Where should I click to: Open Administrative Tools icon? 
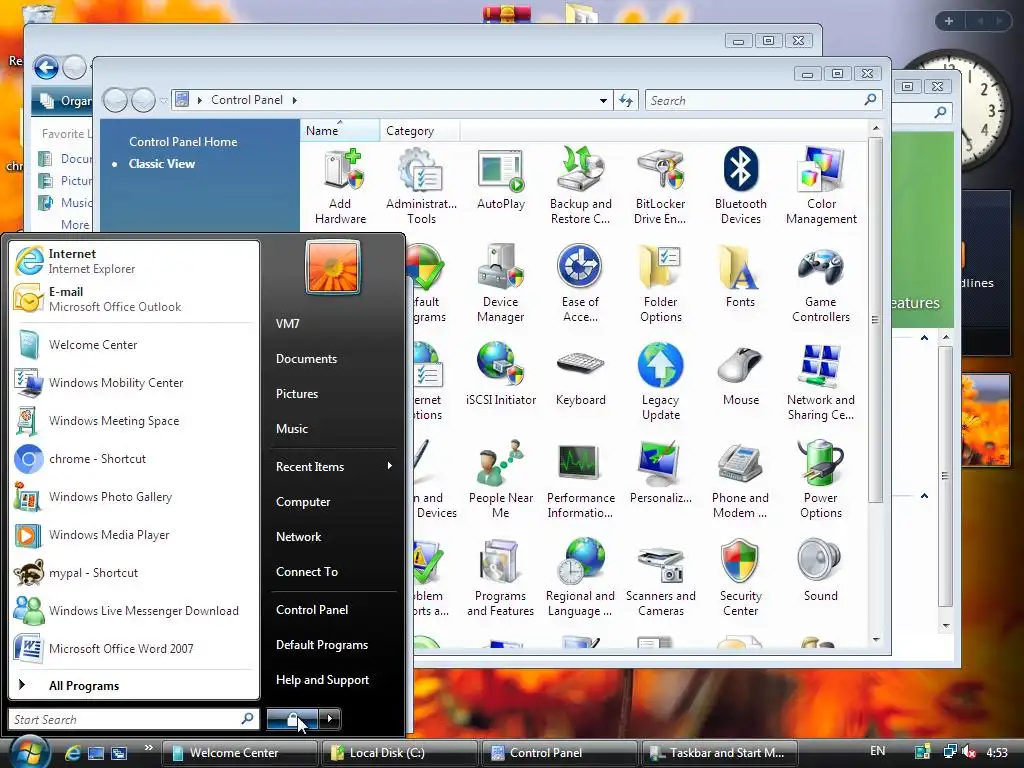[x=421, y=186]
